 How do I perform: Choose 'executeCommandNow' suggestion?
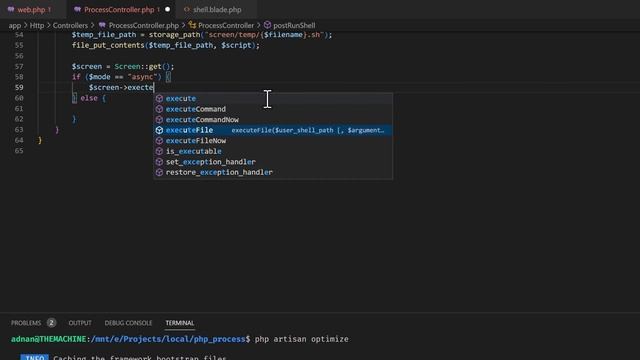tap(273, 120)
